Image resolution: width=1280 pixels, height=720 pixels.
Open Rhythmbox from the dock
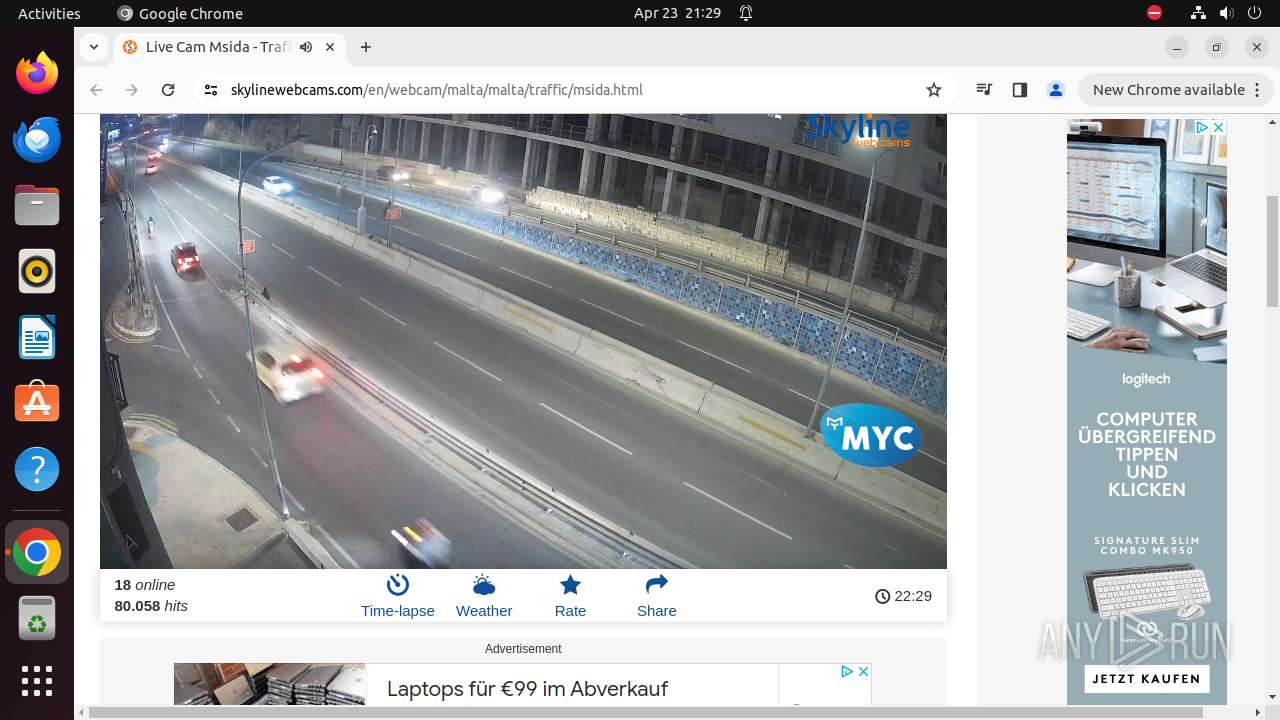(x=37, y=271)
